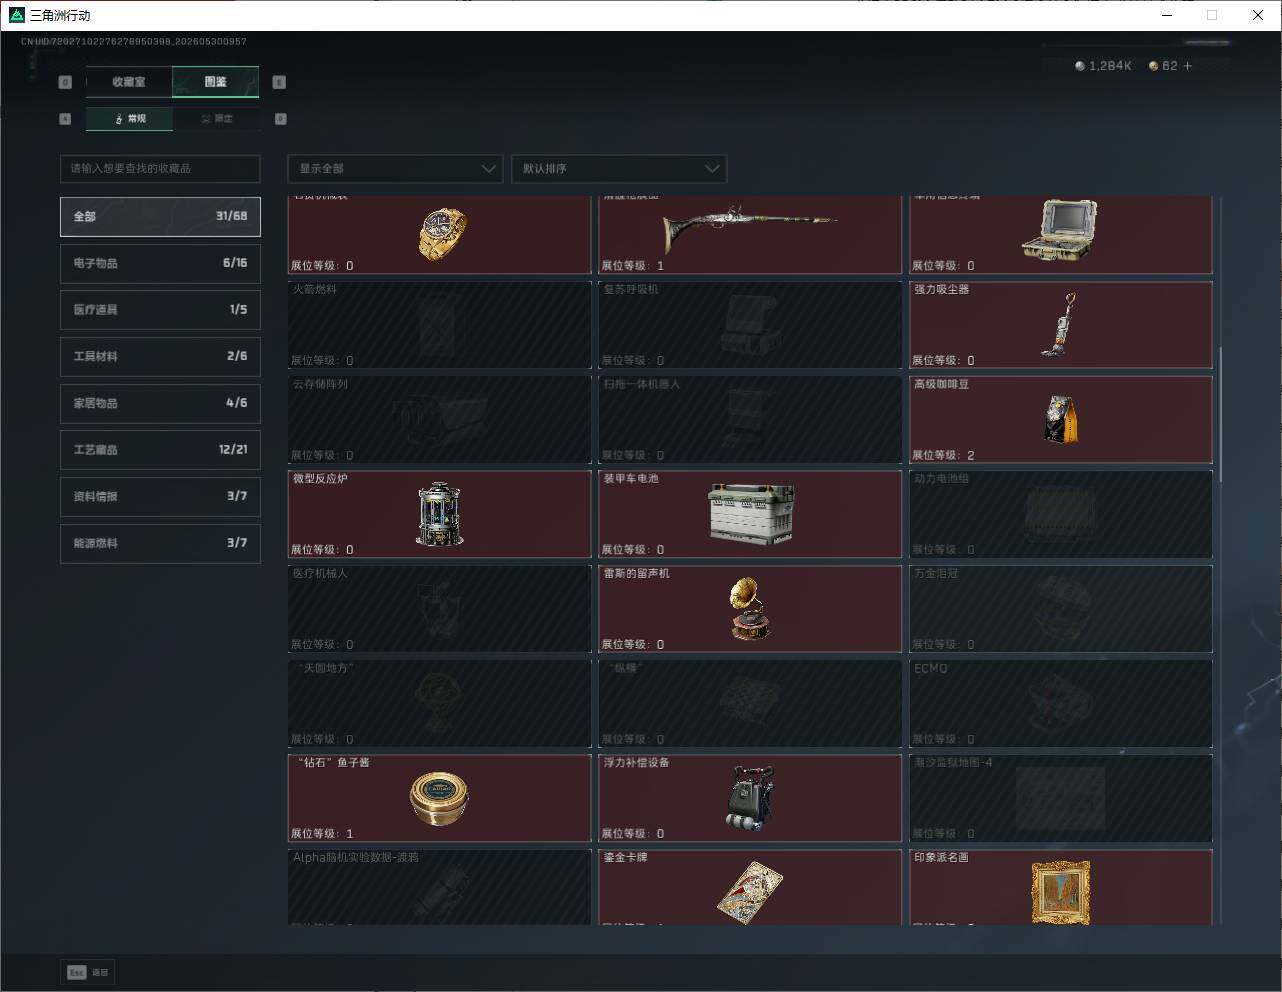Viewport: 1282px width, 992px height.
Task: Filter by 能源燃料 category
Action: [160, 543]
